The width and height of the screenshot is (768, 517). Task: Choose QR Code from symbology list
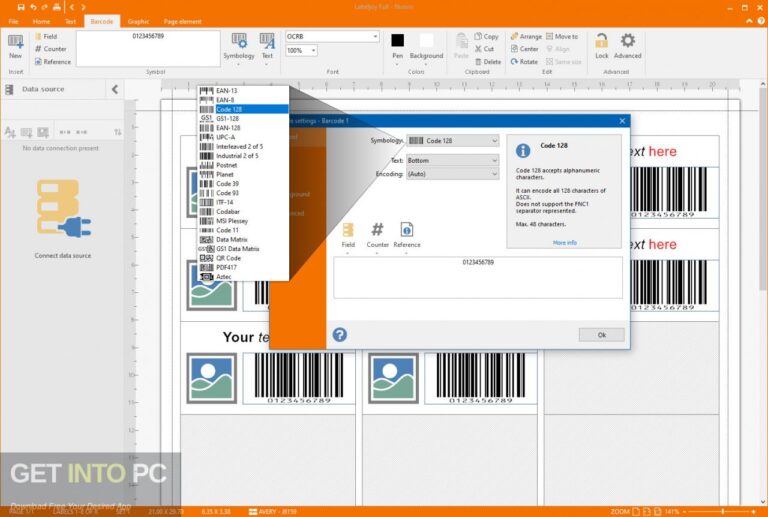point(243,258)
